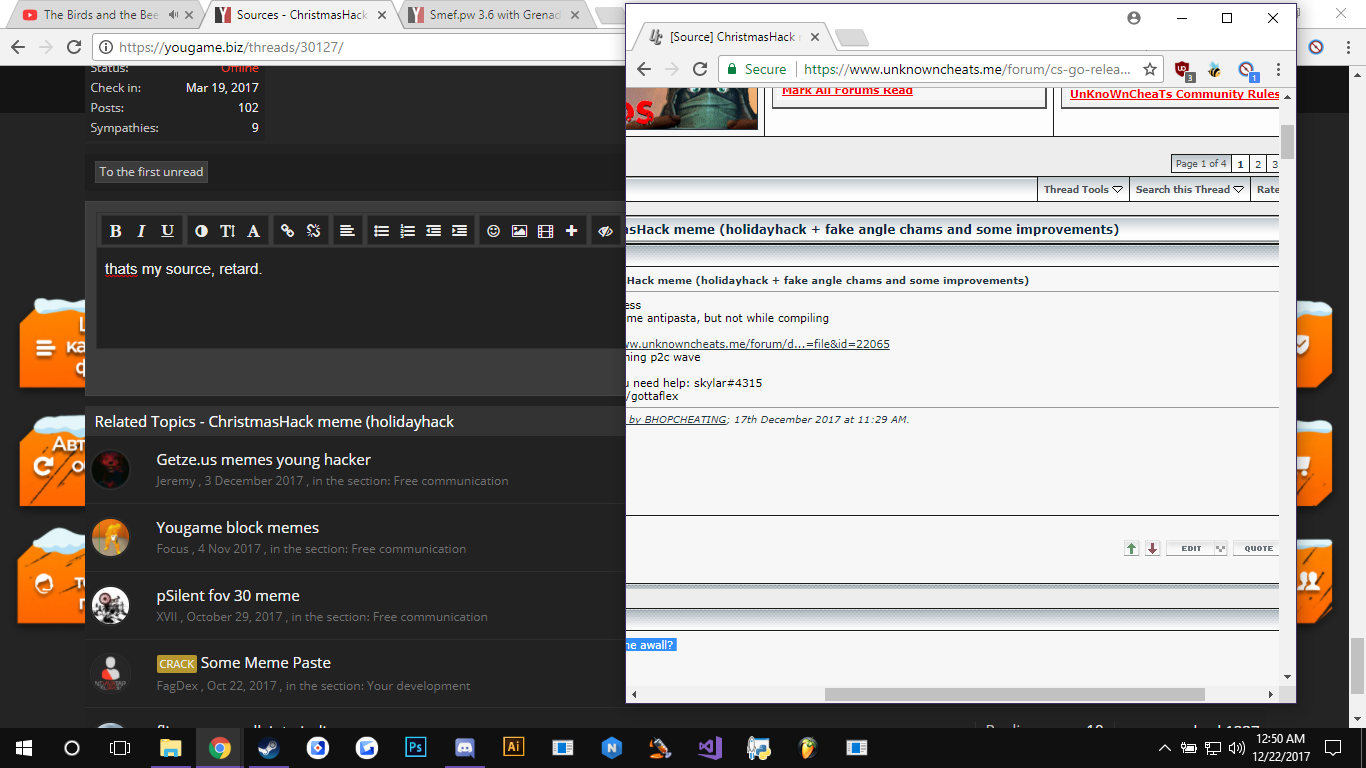Toggle italic formatting in the editor
Image resolution: width=1366 pixels, height=768 pixels.
point(141,231)
